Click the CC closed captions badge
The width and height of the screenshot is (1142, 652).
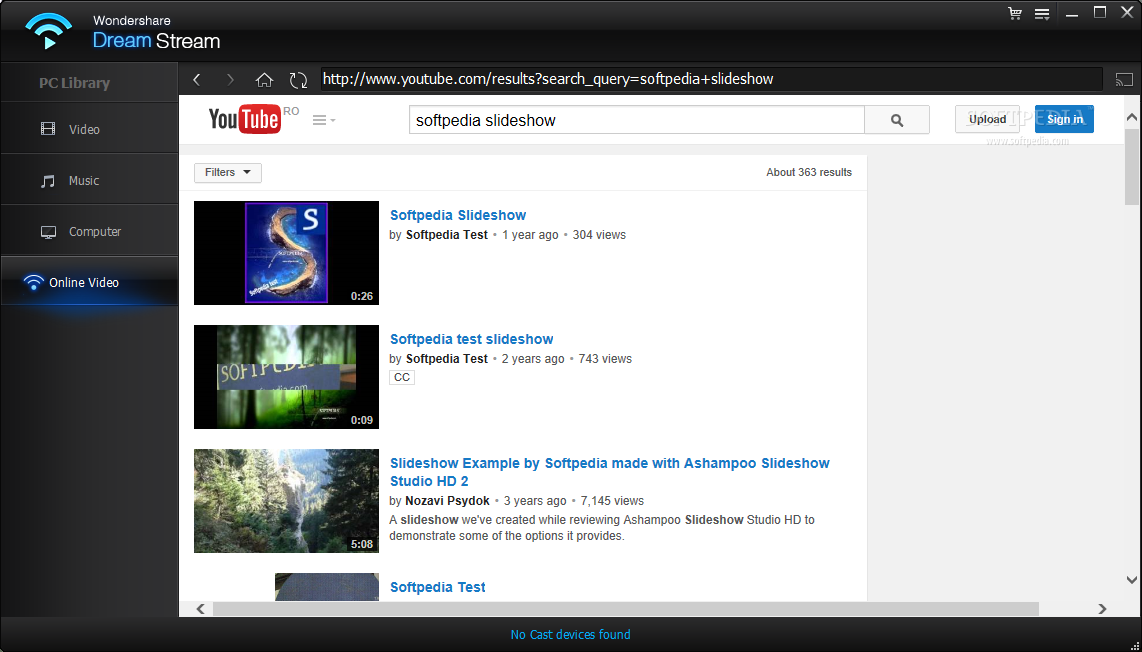tap(402, 377)
